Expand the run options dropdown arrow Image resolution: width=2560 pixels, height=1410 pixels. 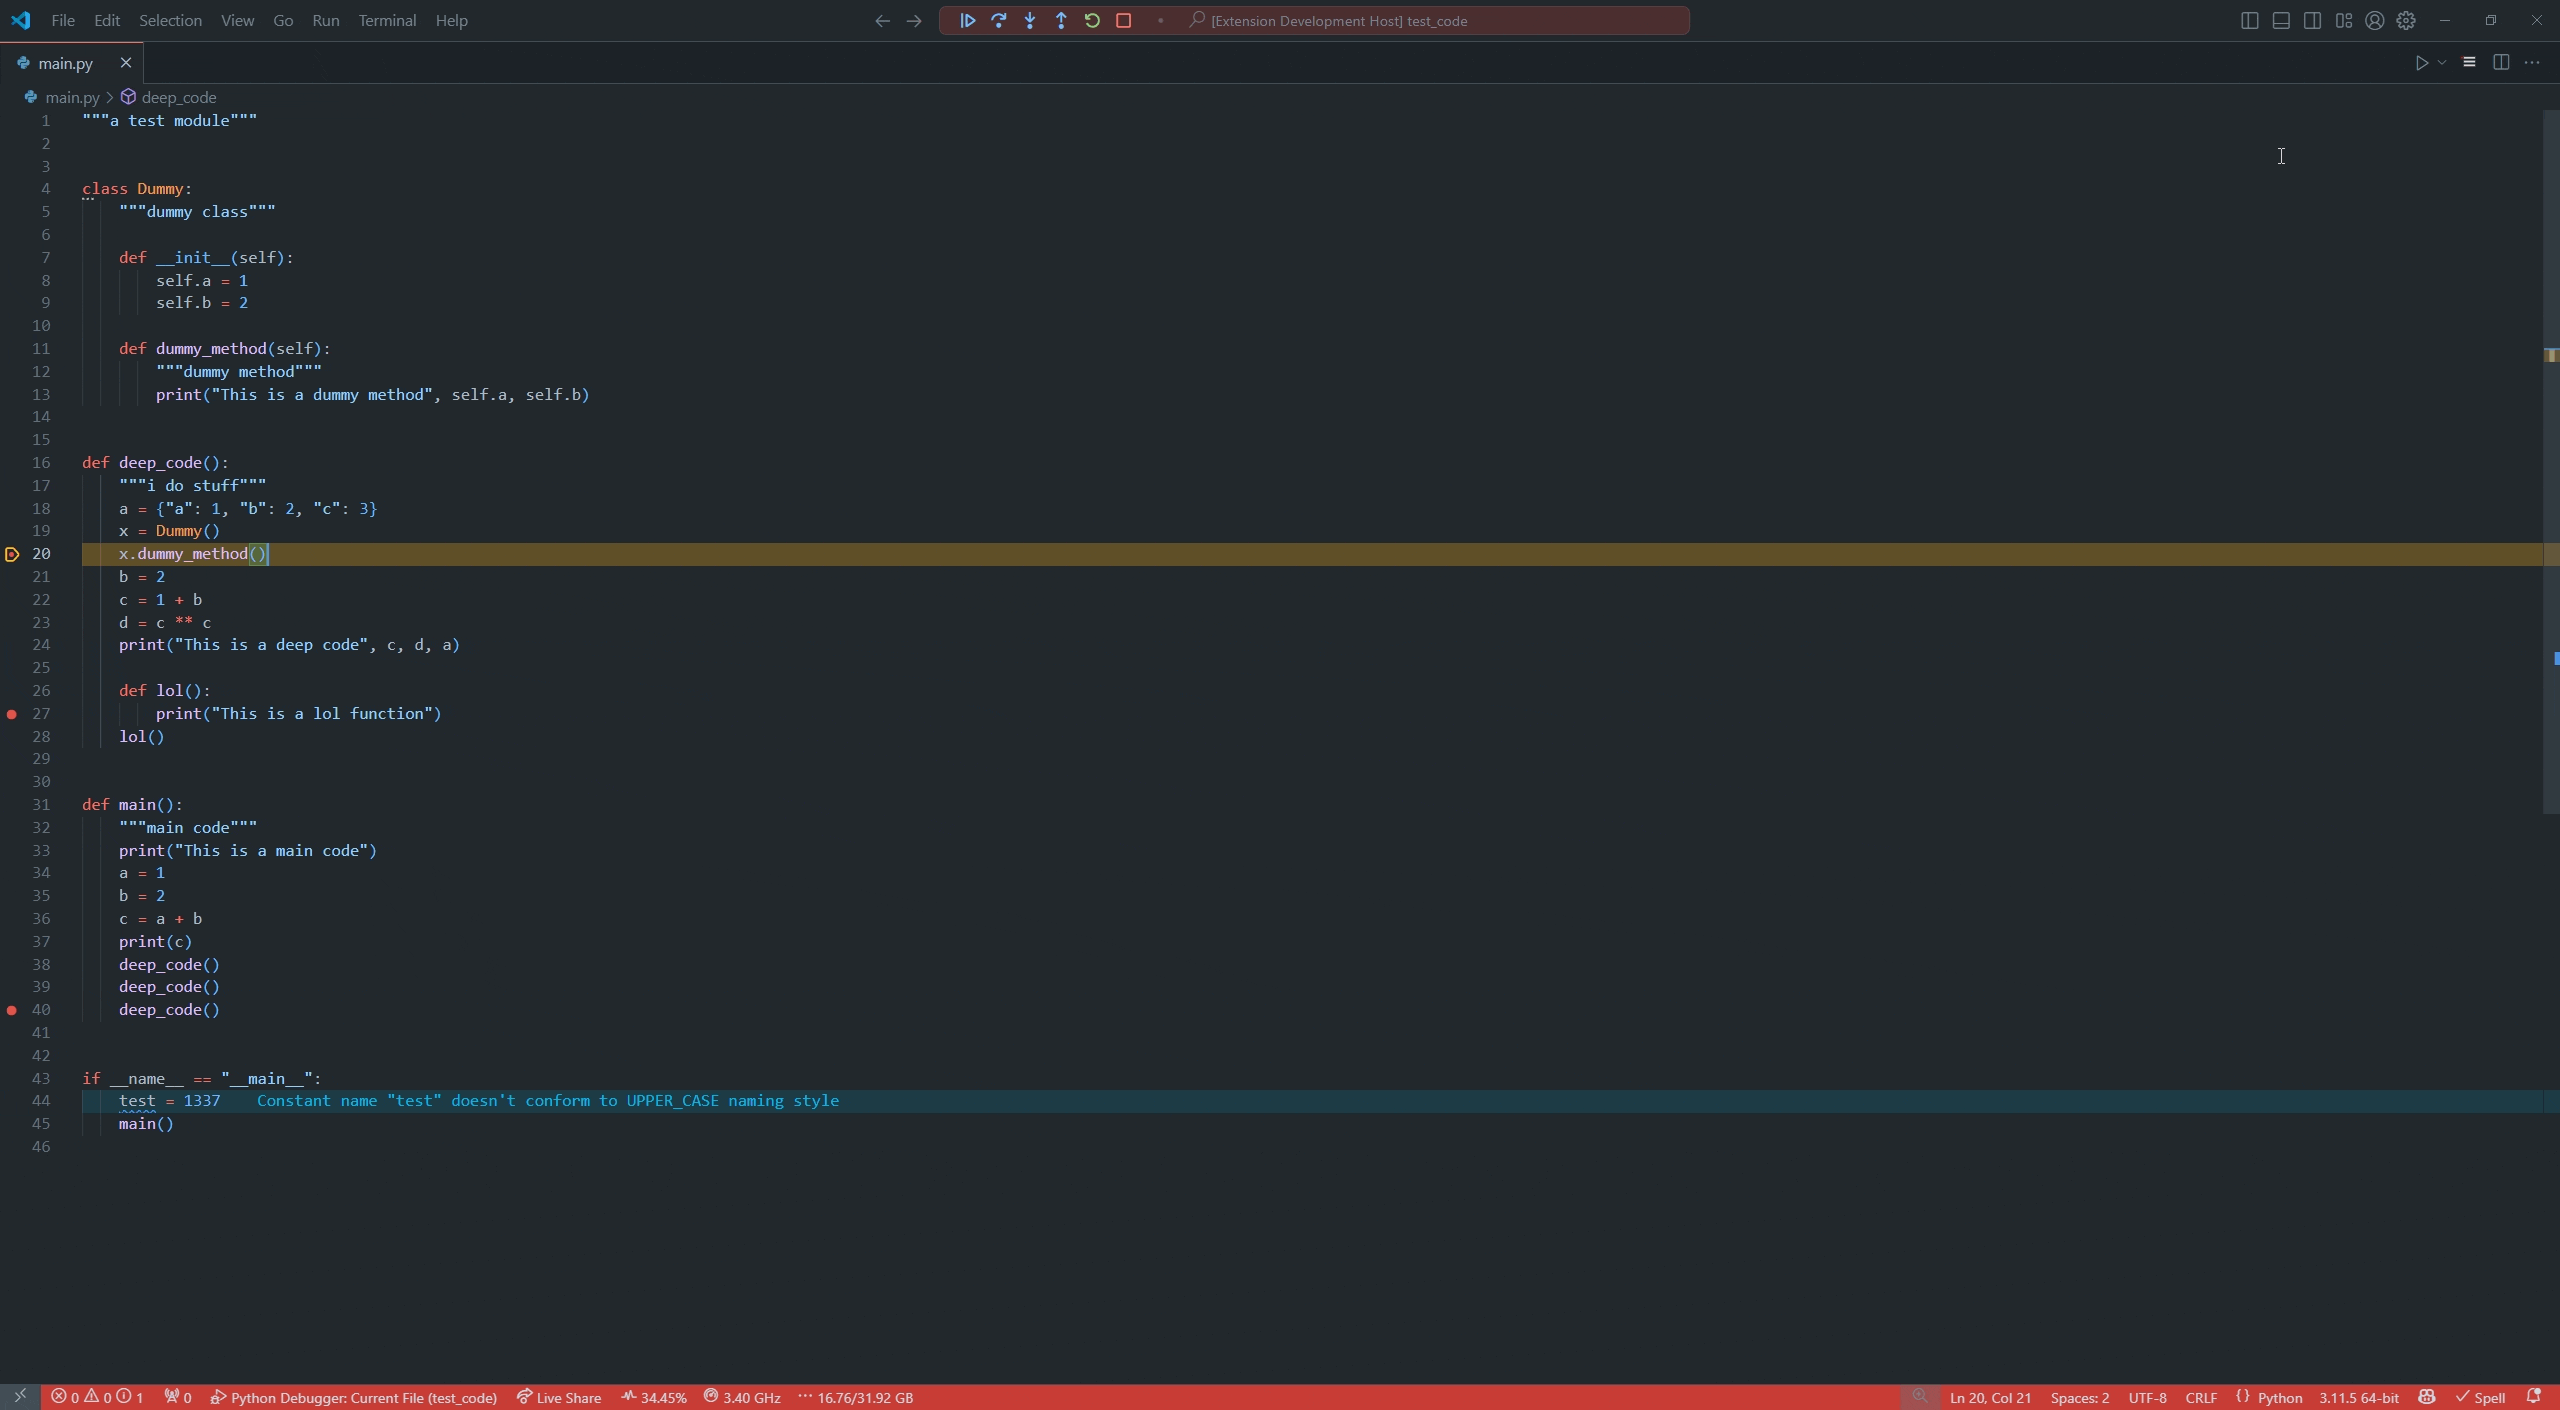(2442, 63)
